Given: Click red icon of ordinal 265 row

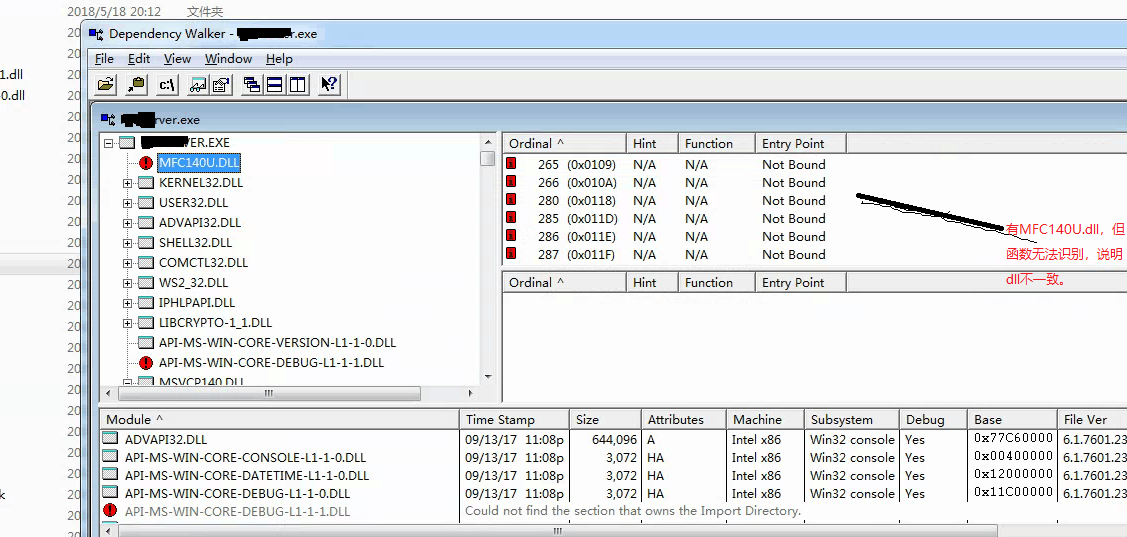Looking at the screenshot, I should 512,164.
